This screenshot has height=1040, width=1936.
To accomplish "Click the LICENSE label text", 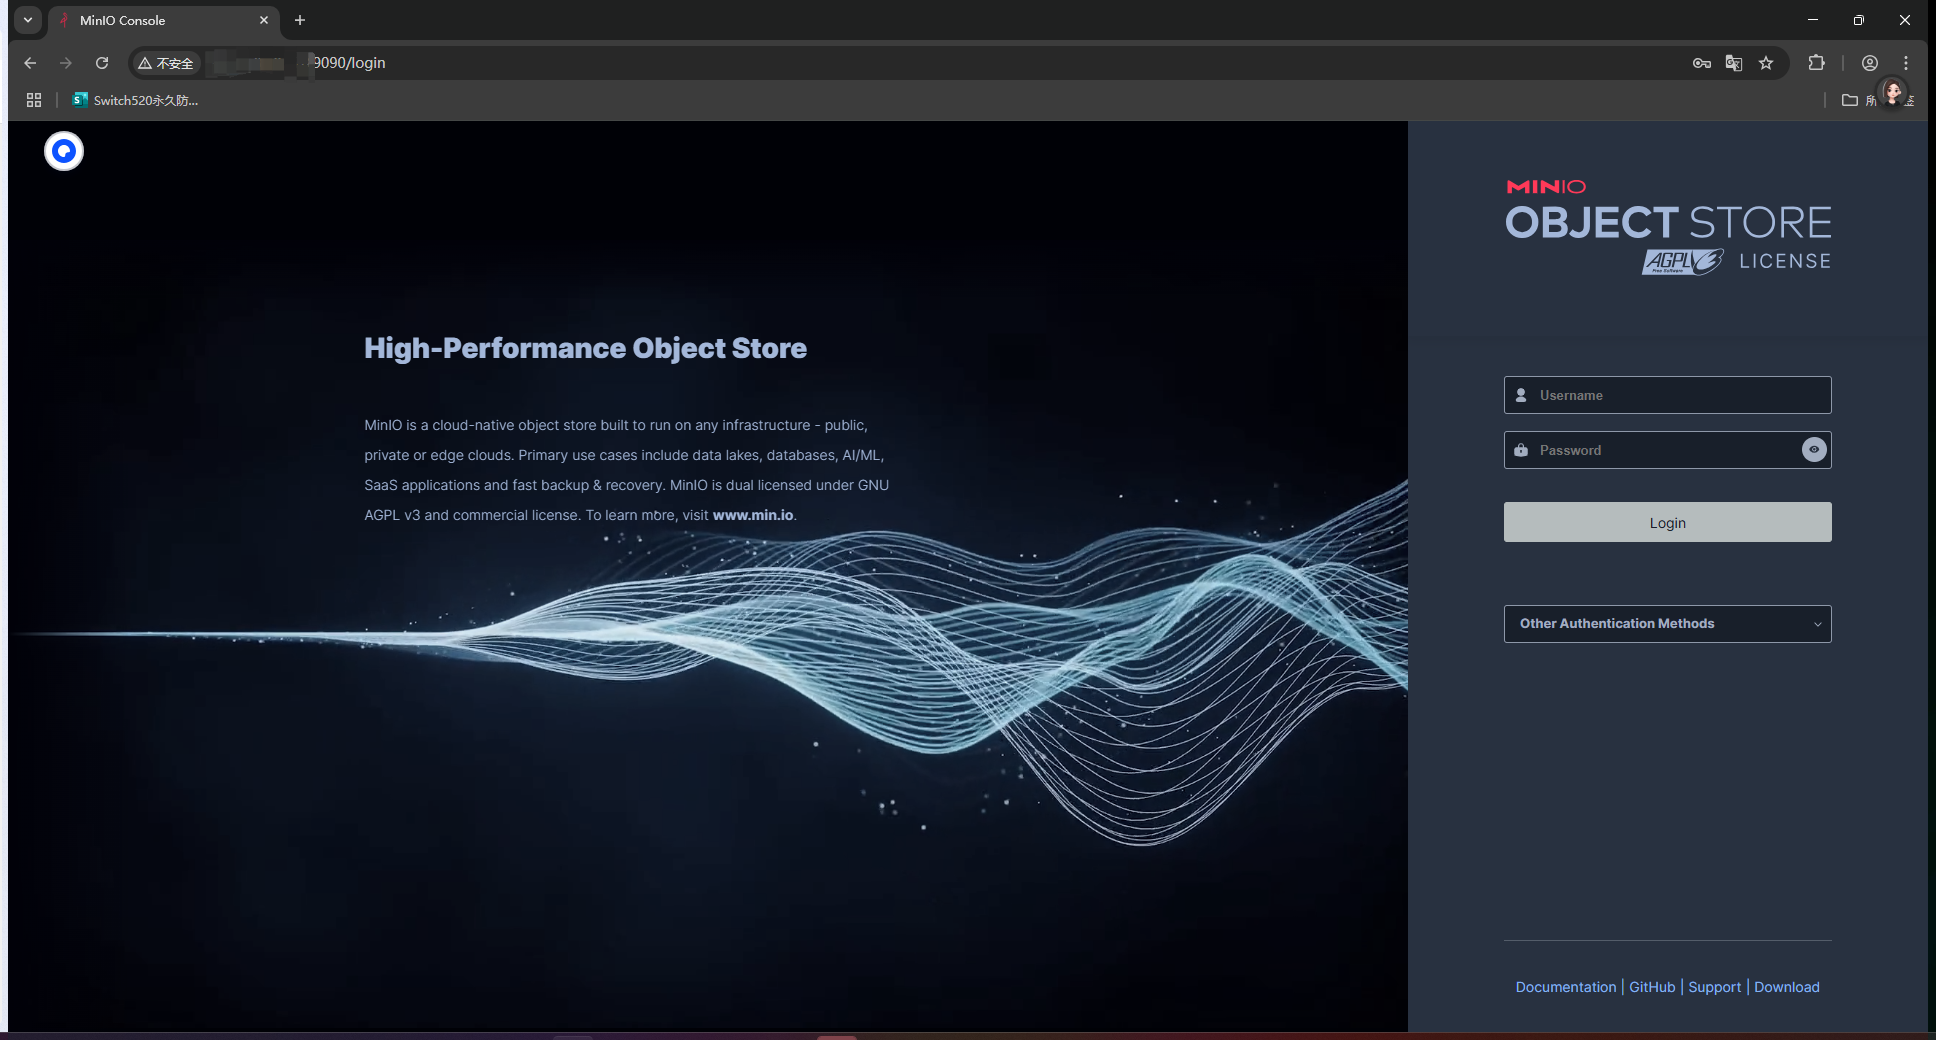I will click(1785, 261).
